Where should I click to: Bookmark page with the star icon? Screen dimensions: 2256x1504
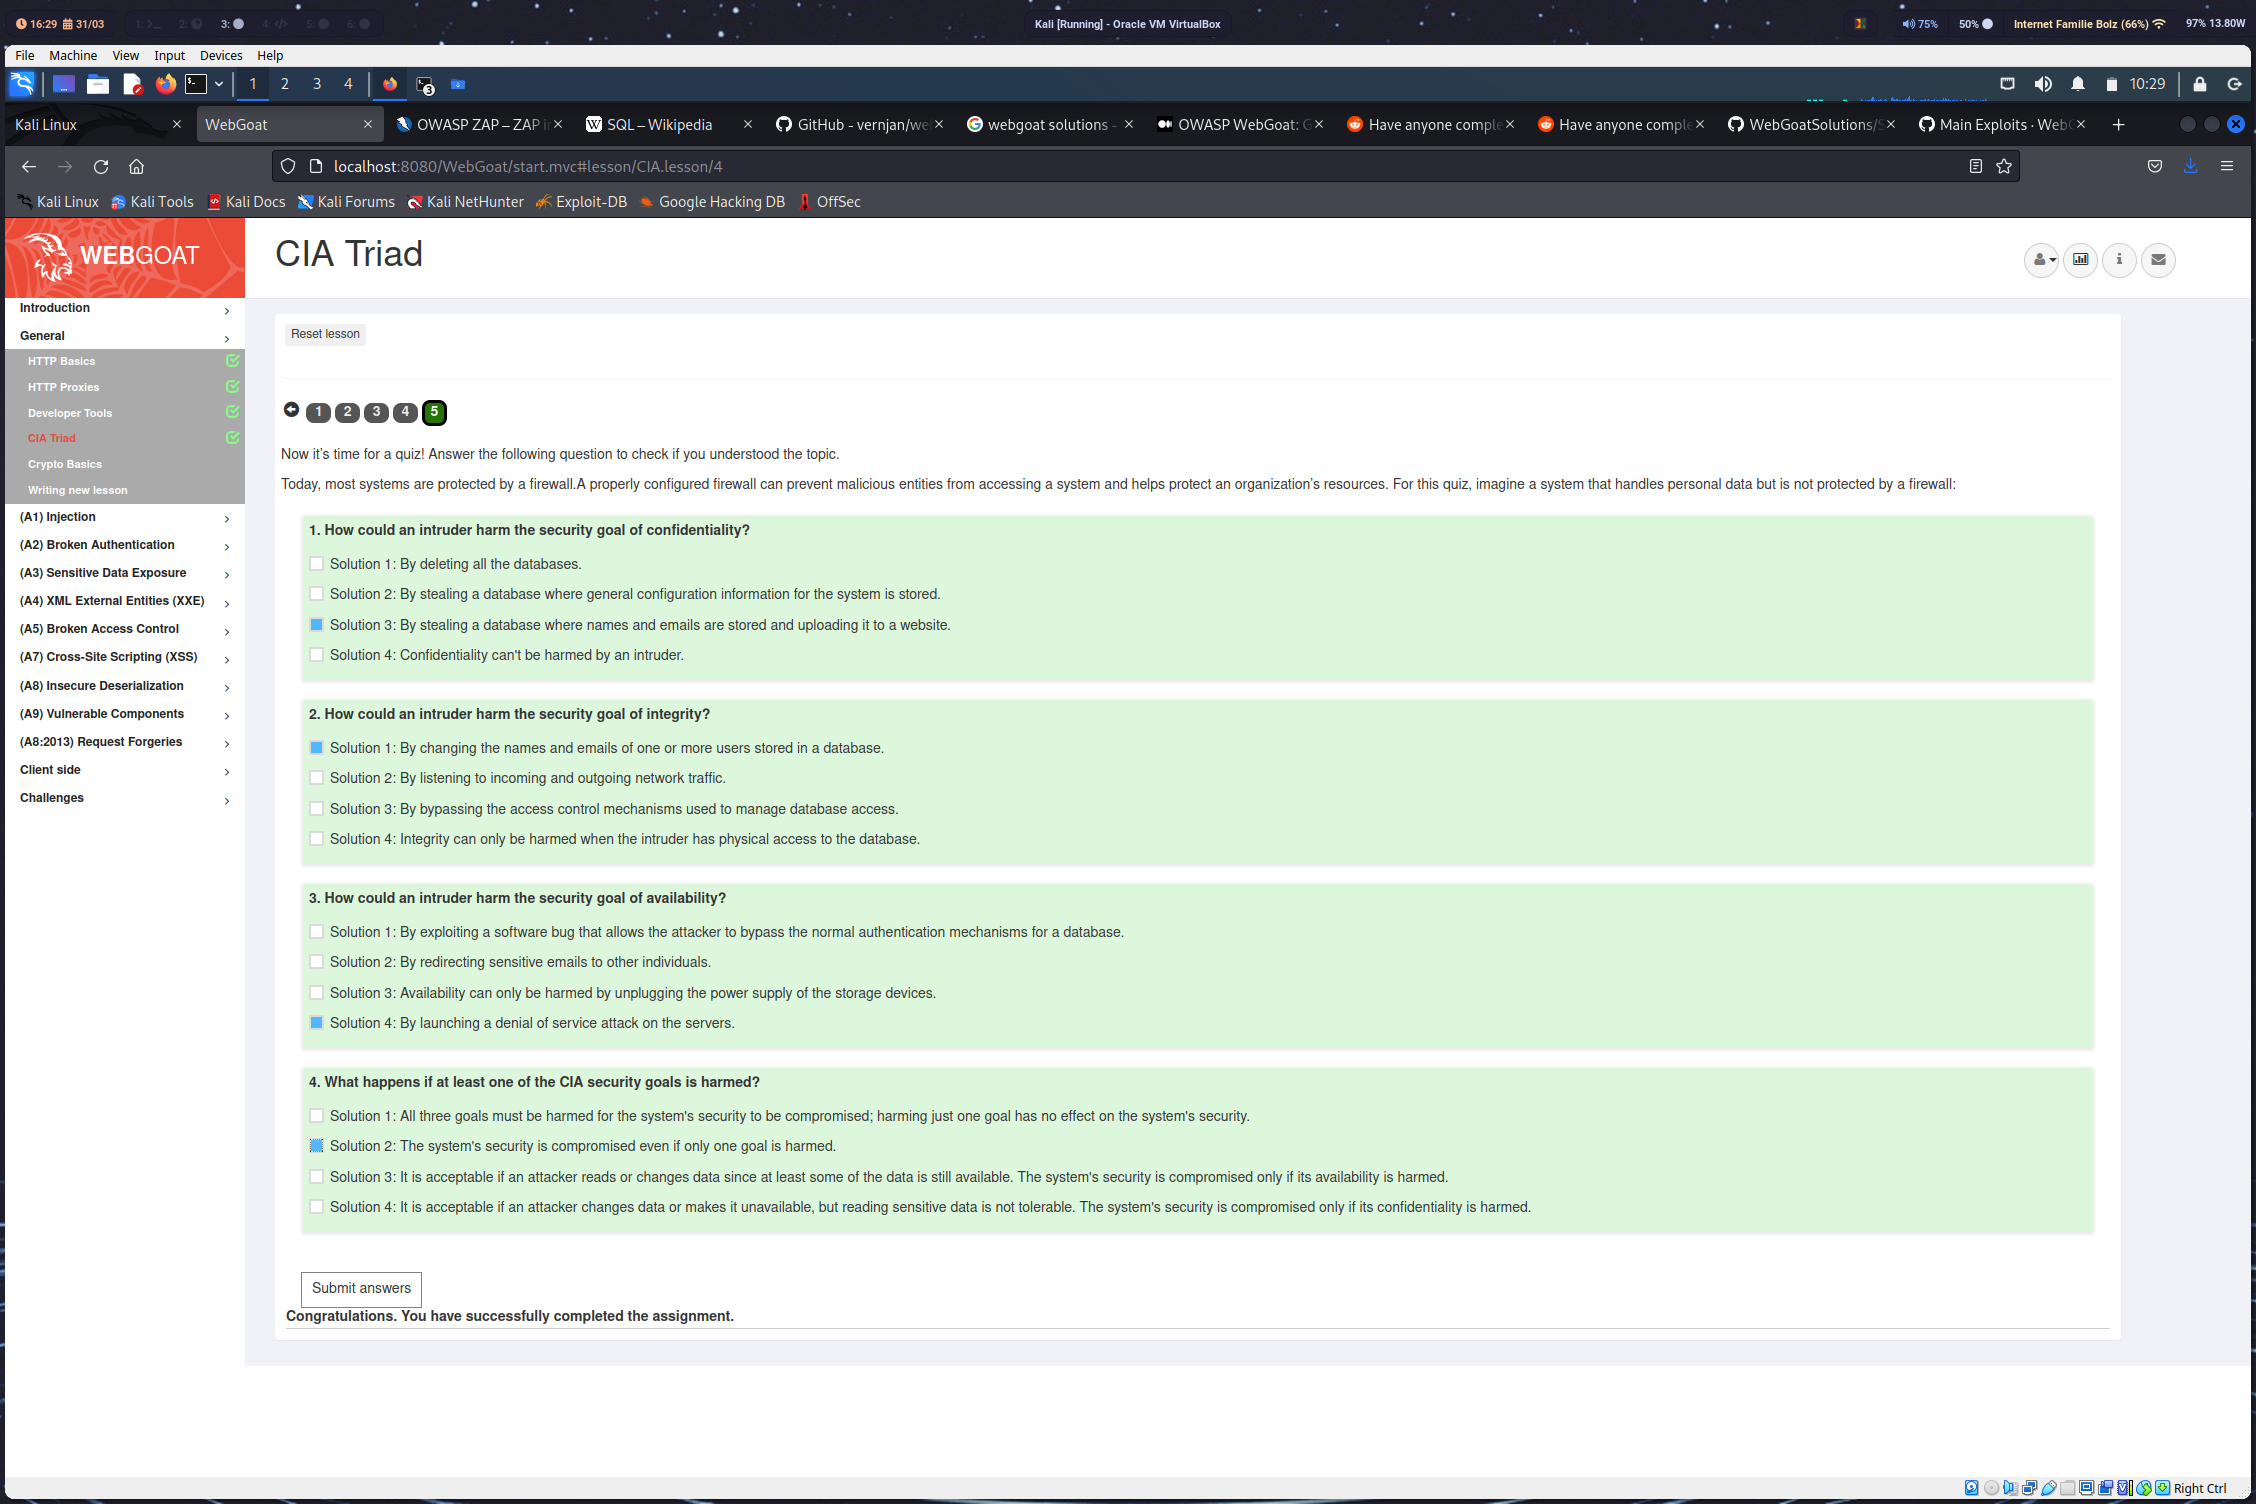click(2004, 167)
